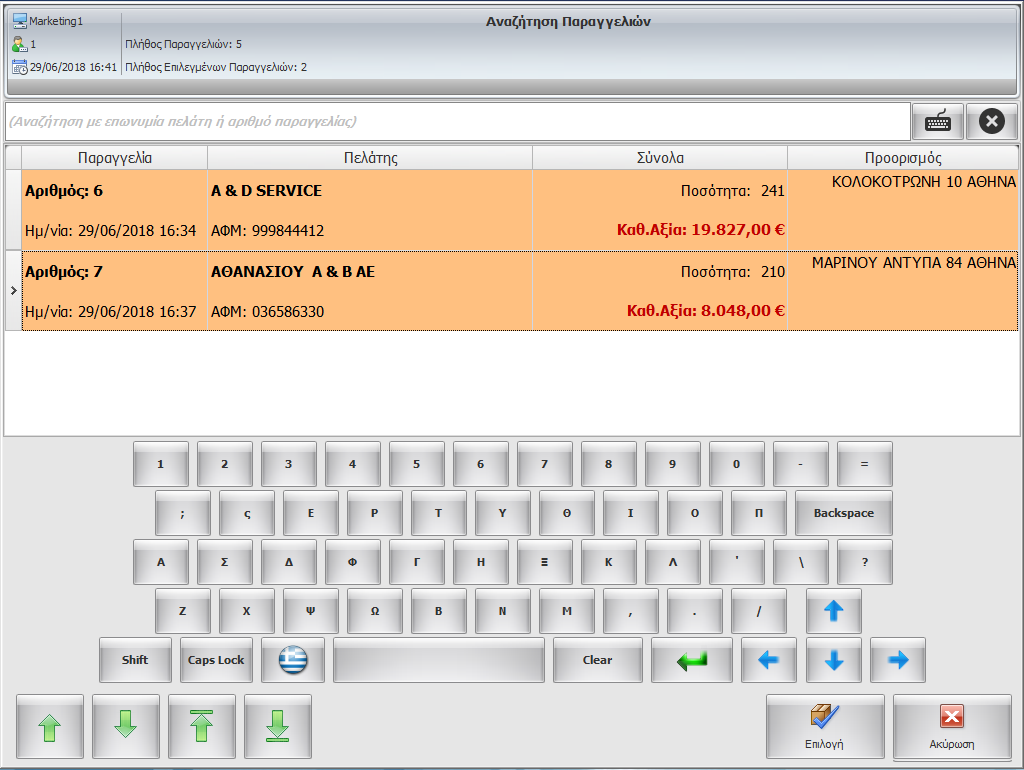The height and width of the screenshot is (770, 1024).
Task: Click the row indicator arrow of order 7
Action: point(14,291)
